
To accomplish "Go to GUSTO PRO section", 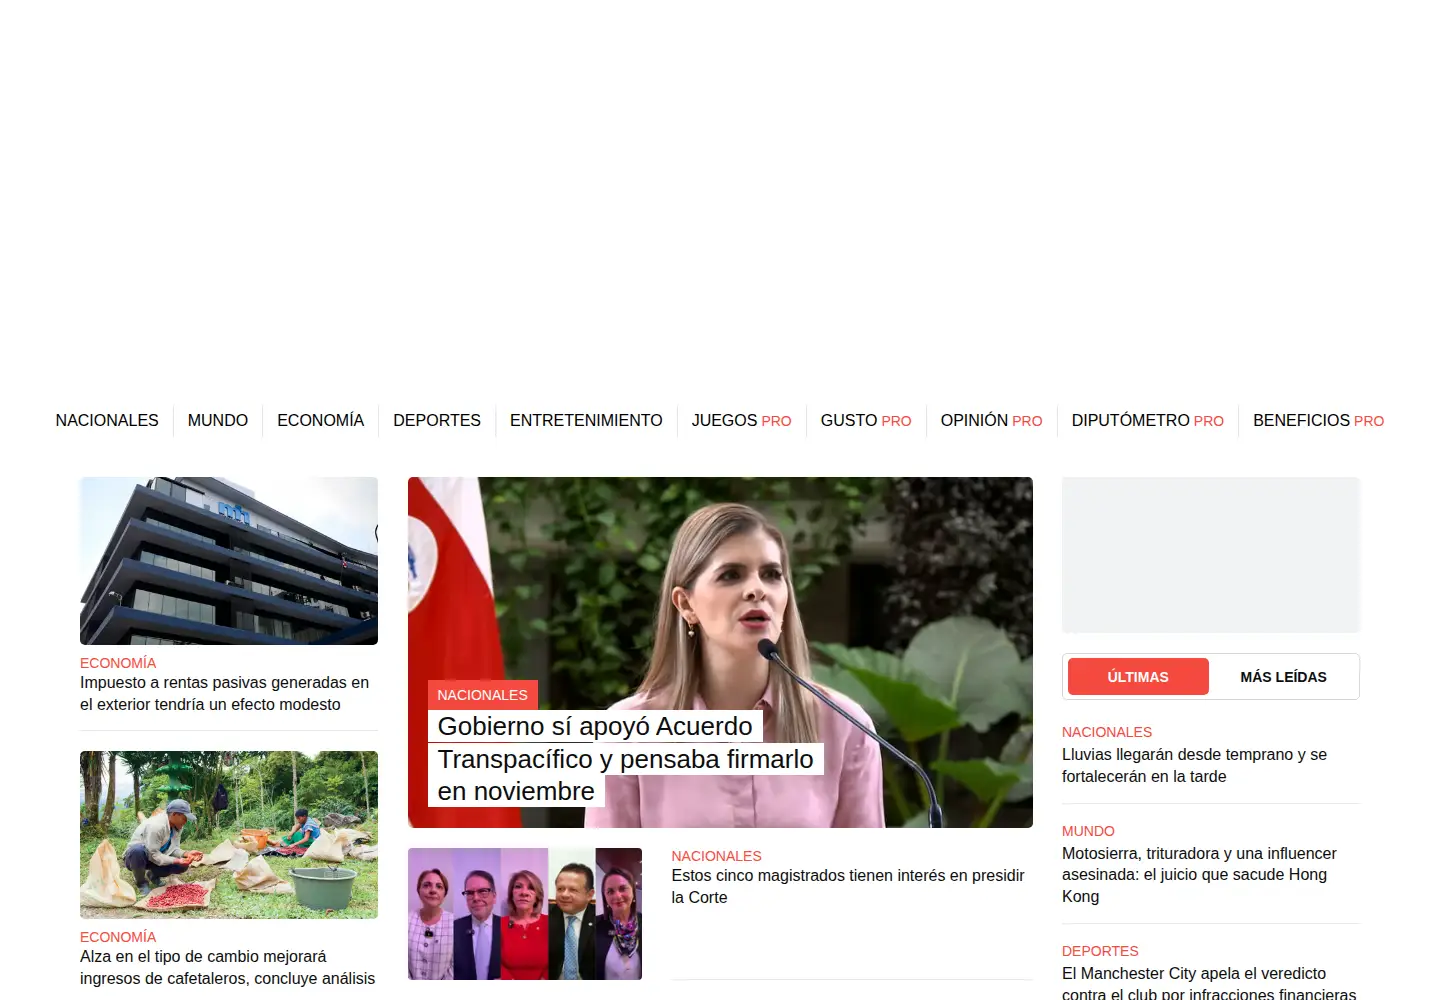I will coord(866,421).
